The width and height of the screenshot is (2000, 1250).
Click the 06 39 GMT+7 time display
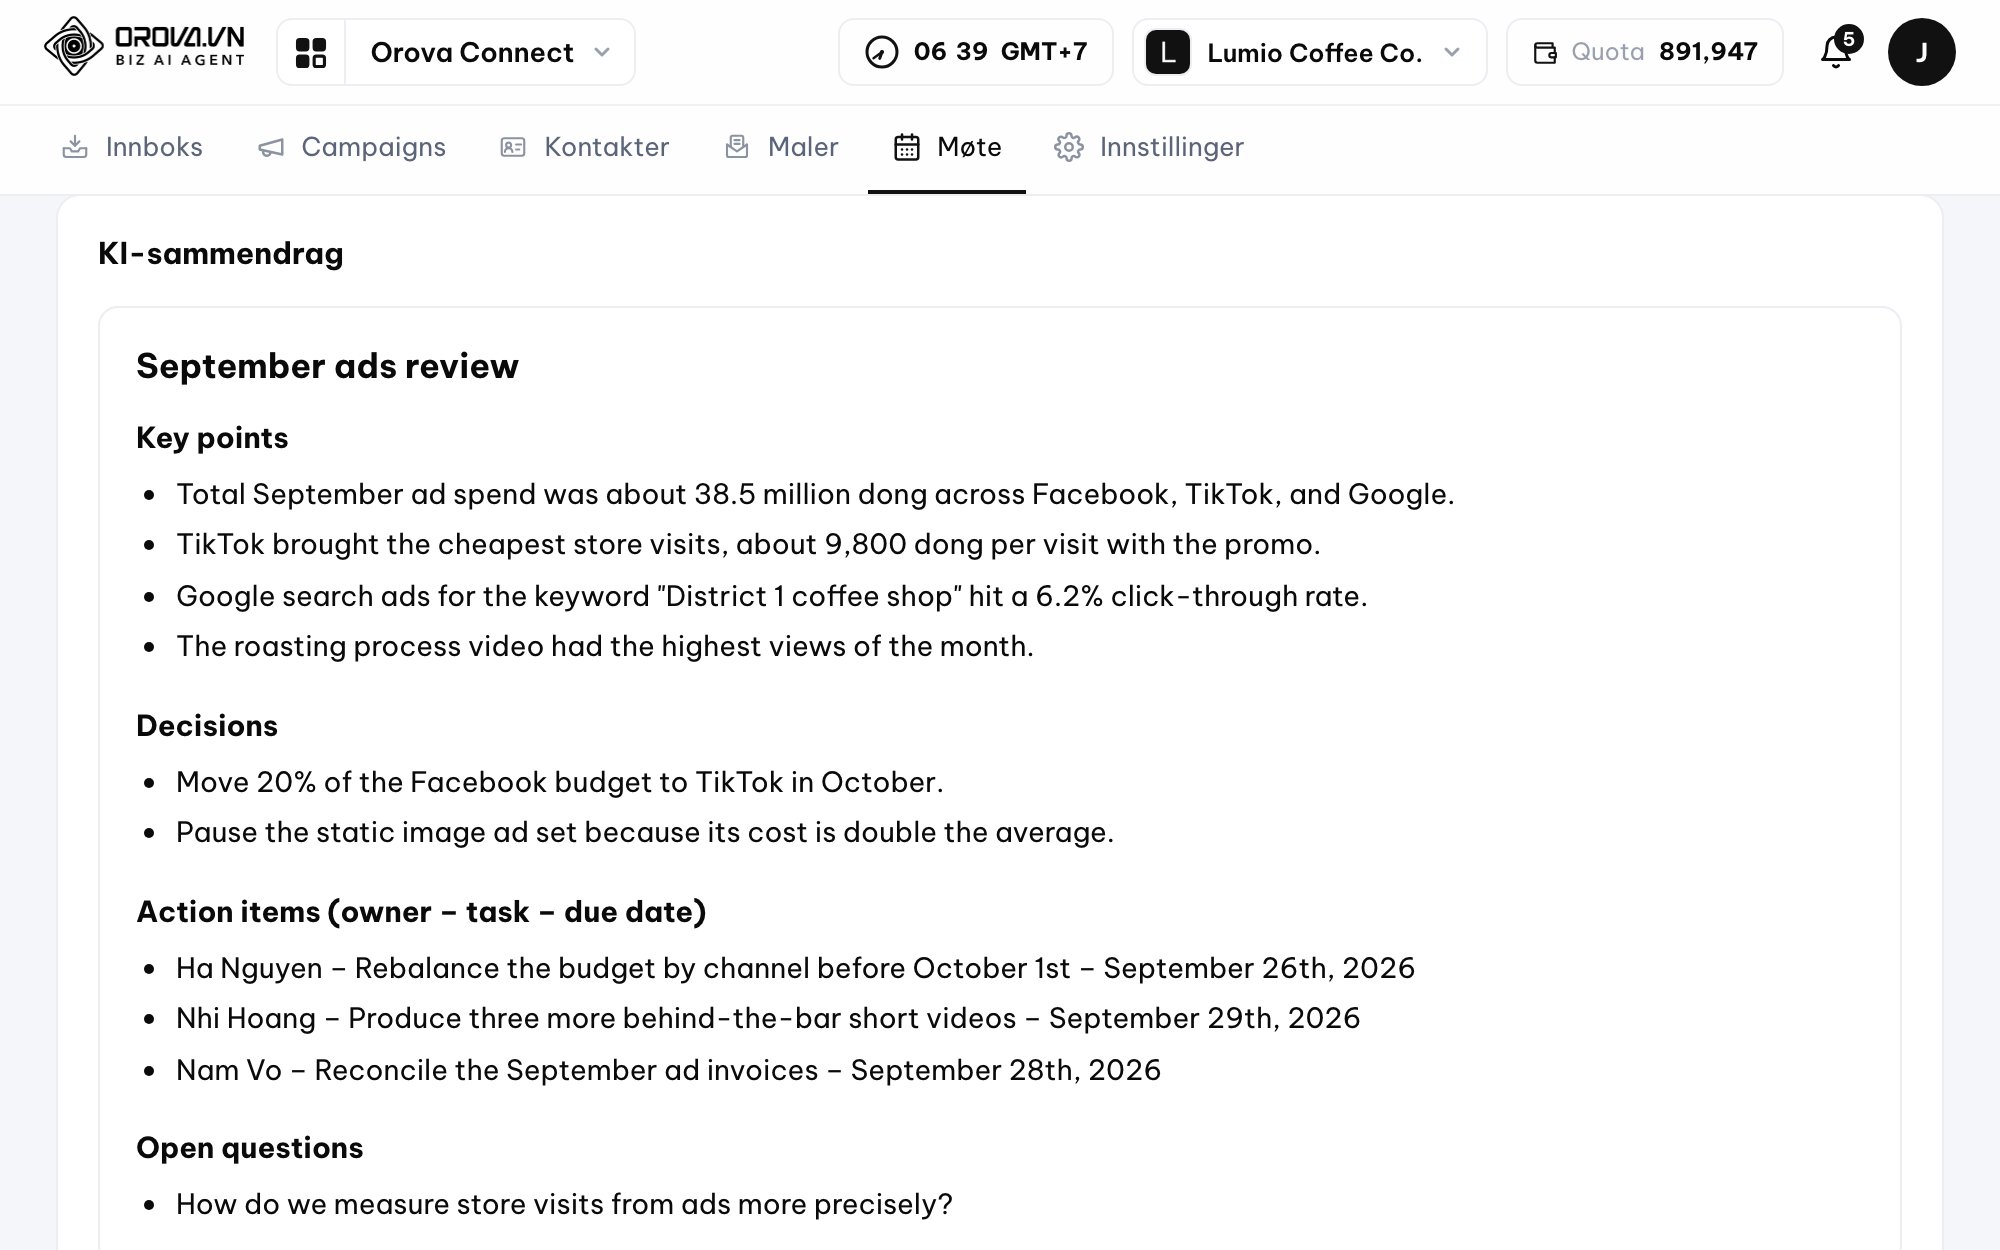click(975, 52)
